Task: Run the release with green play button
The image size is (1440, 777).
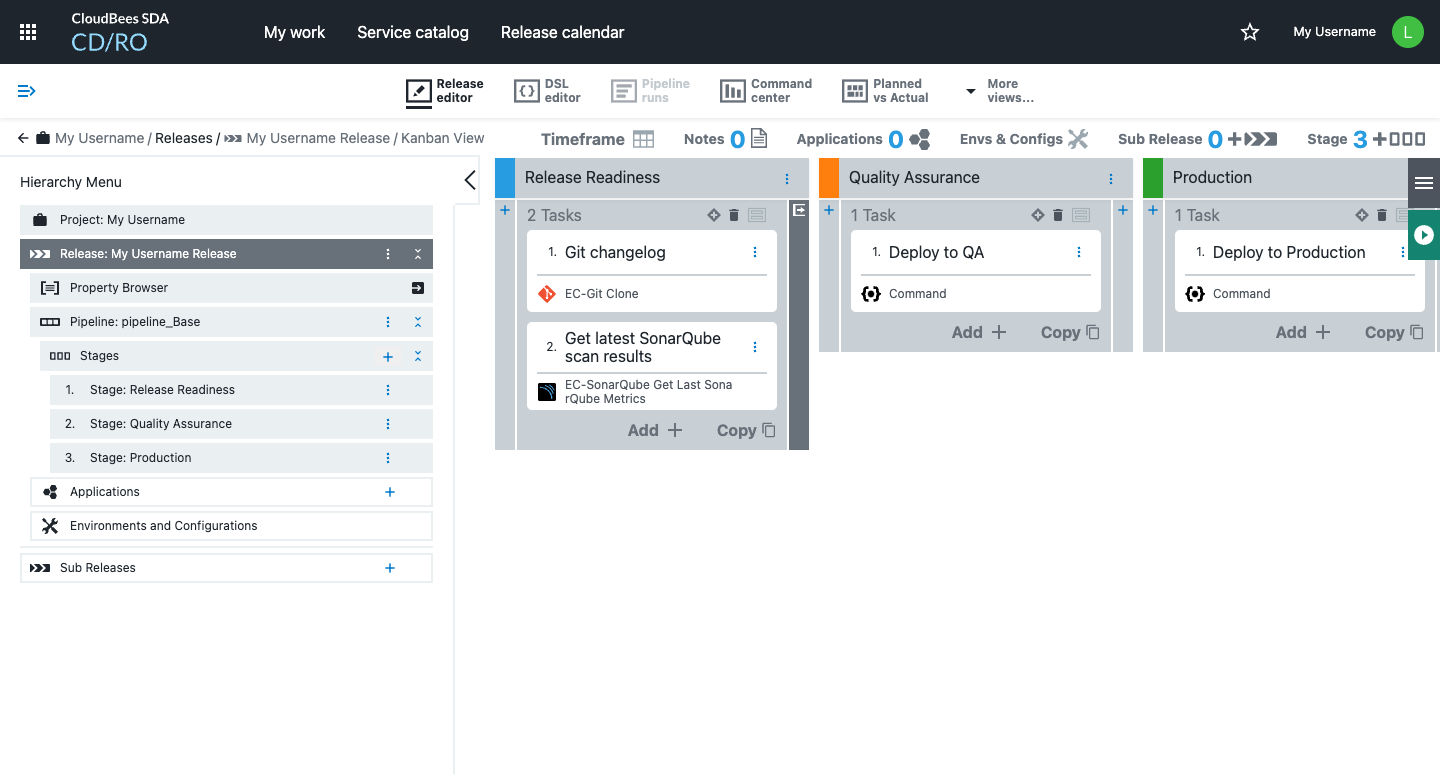Action: coord(1424,235)
